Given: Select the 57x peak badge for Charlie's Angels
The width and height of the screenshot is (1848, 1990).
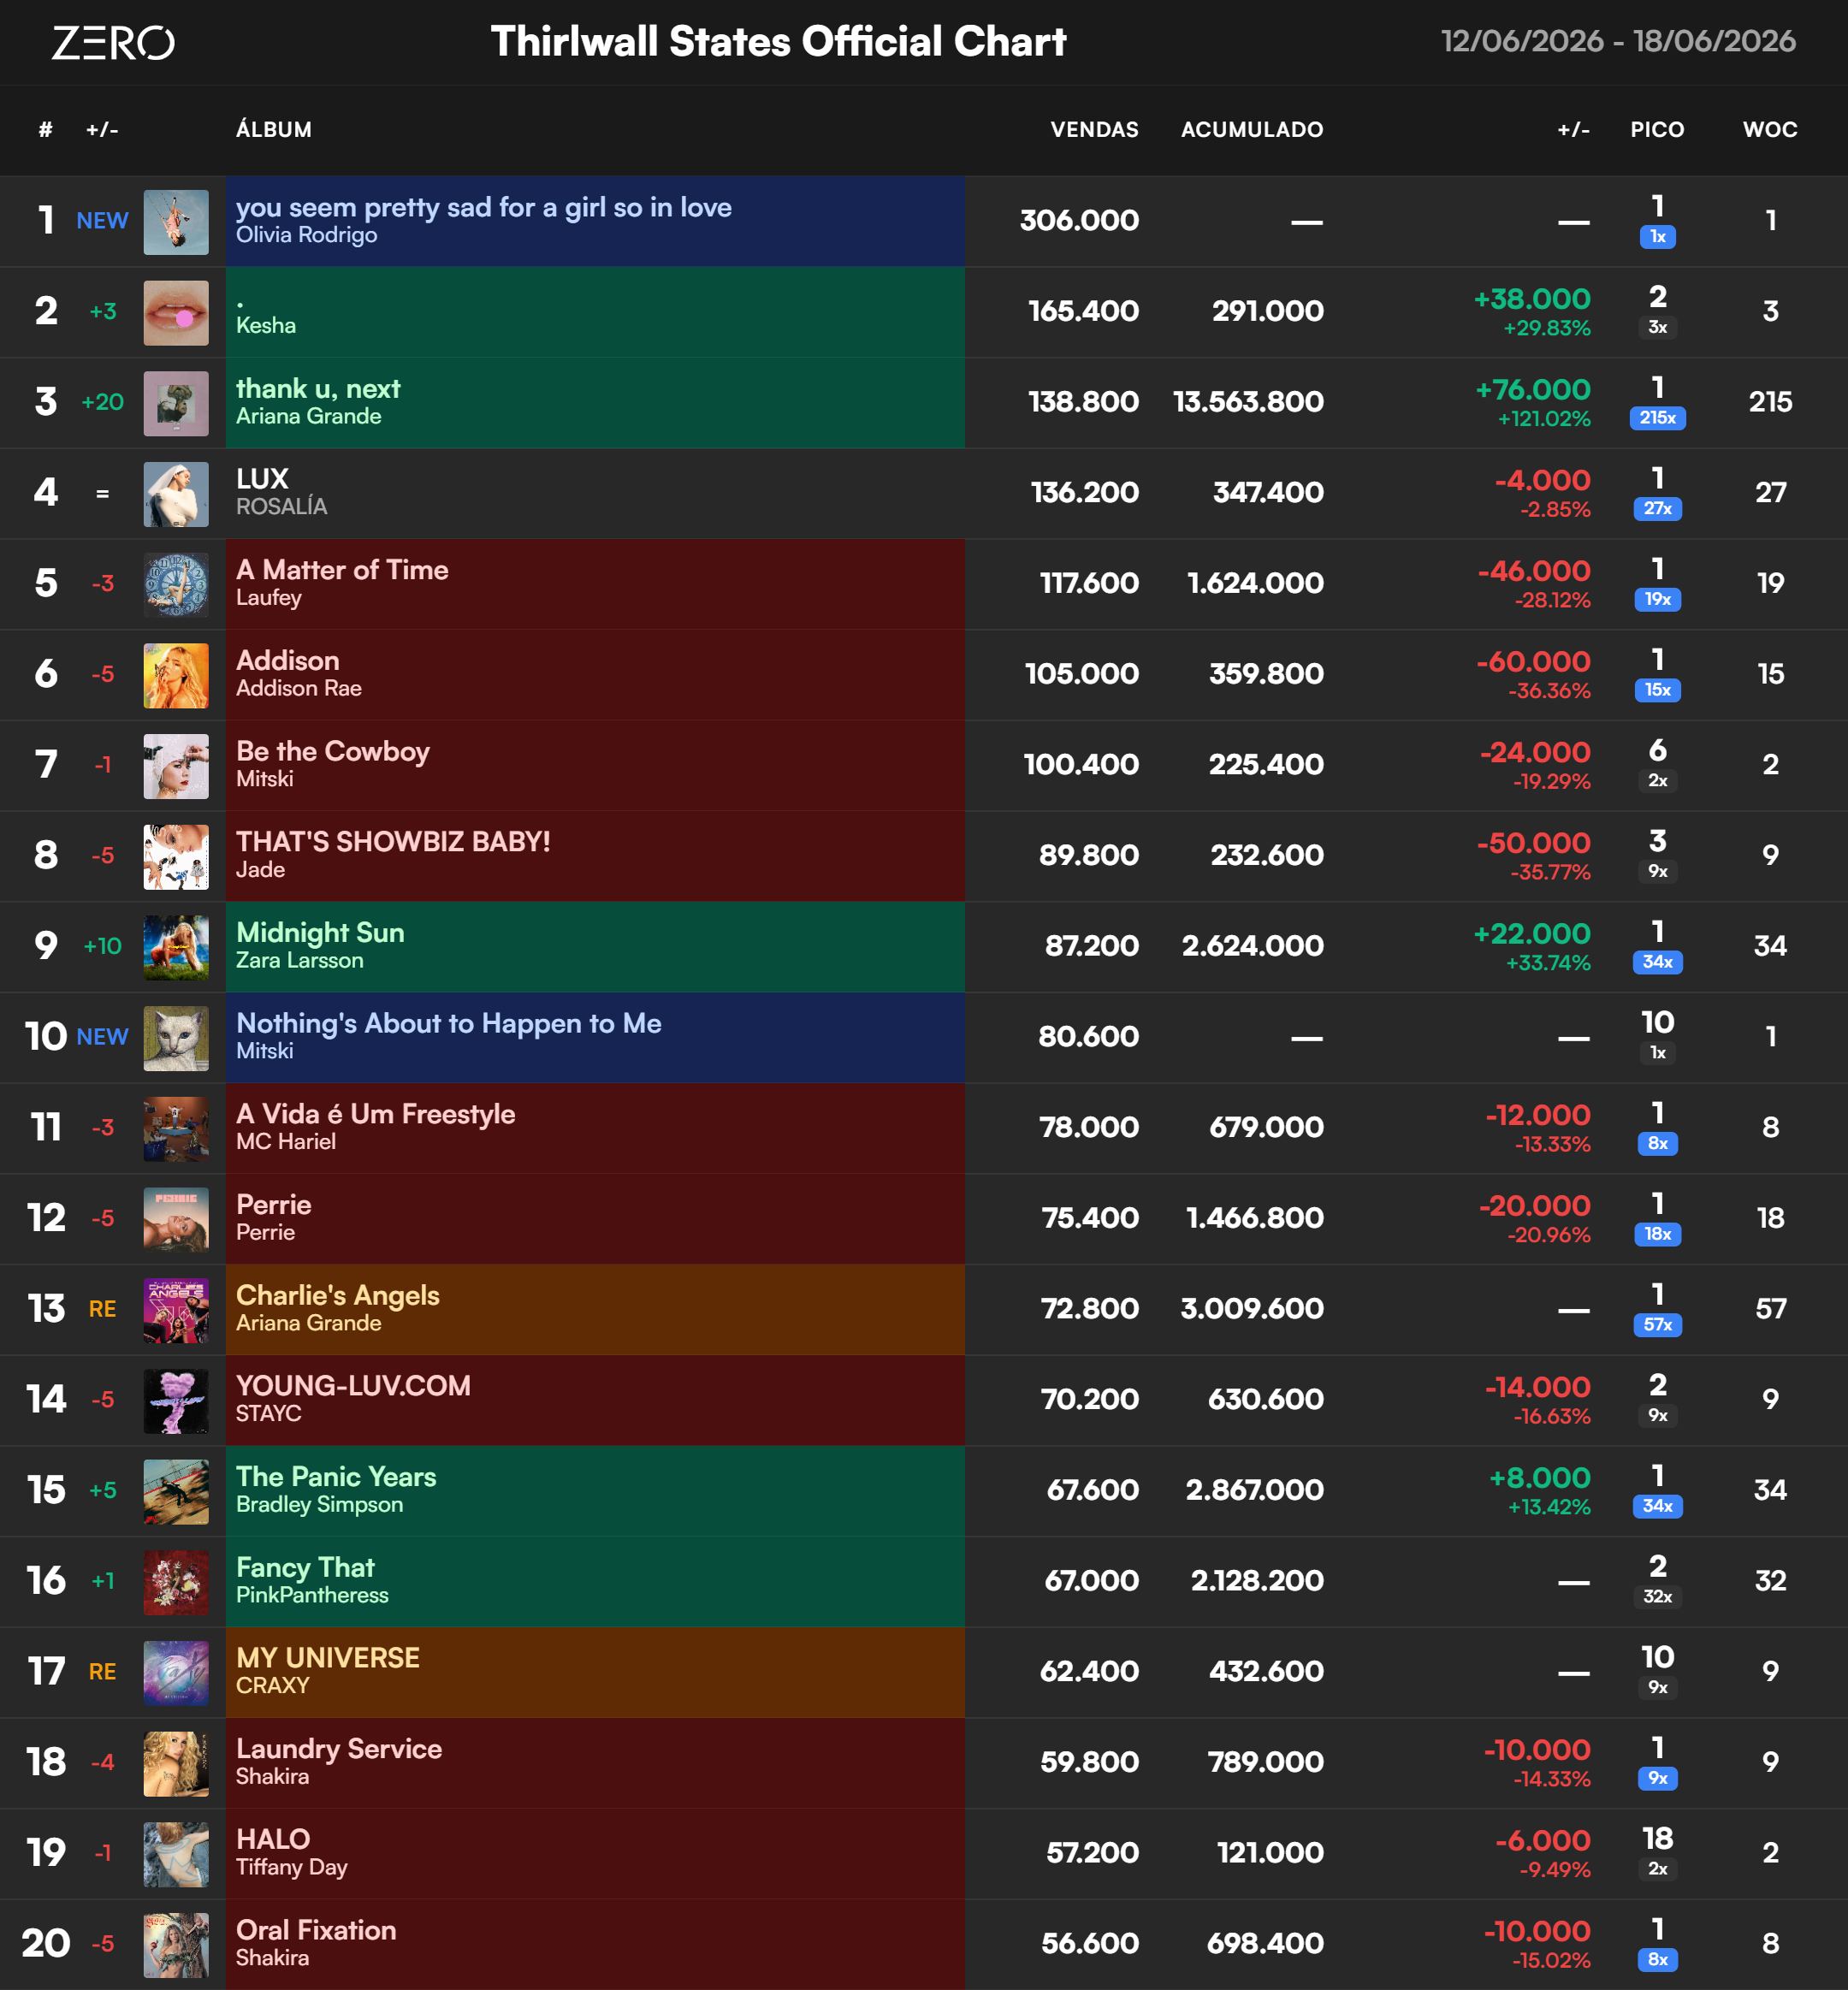Looking at the screenshot, I should point(1657,1325).
